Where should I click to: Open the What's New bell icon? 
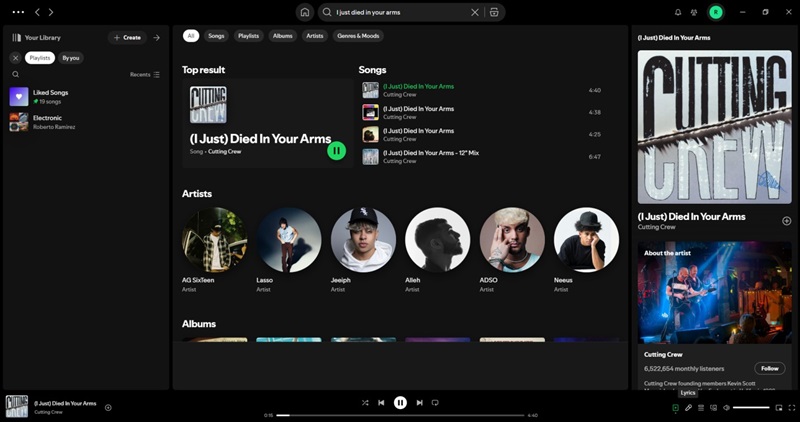coord(678,12)
